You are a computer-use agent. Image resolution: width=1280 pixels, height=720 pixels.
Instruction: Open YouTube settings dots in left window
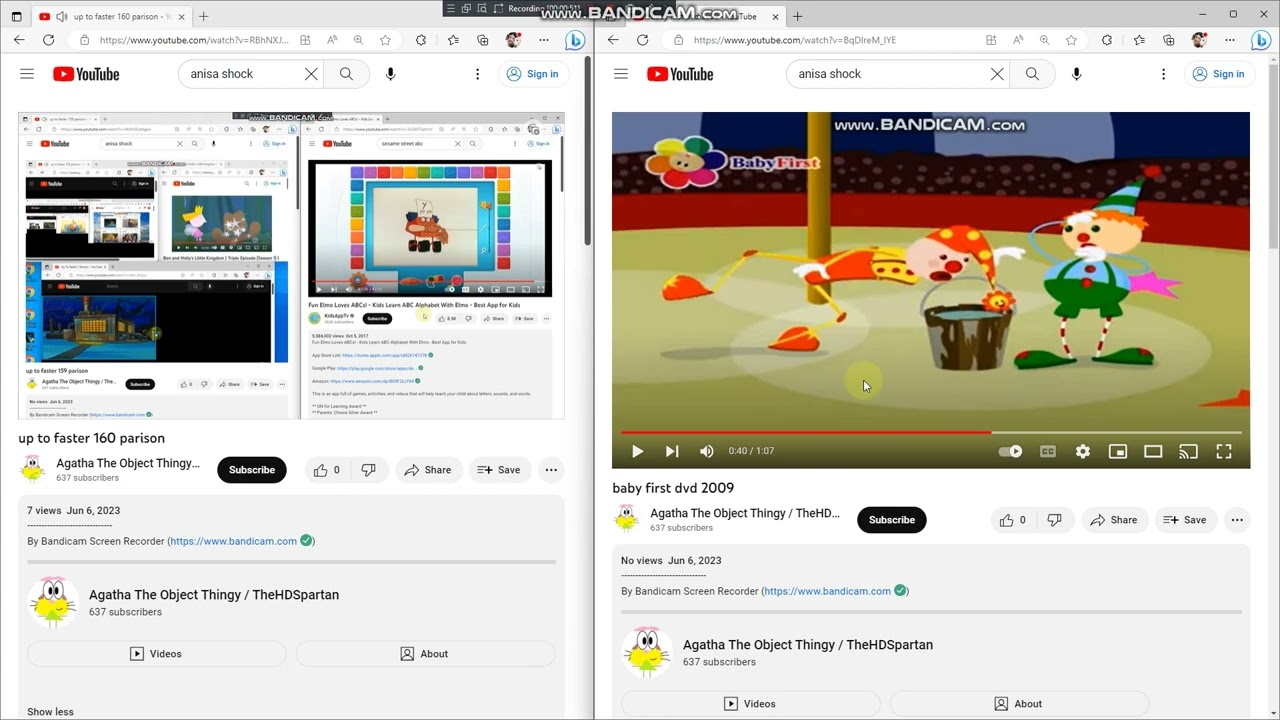(x=477, y=74)
